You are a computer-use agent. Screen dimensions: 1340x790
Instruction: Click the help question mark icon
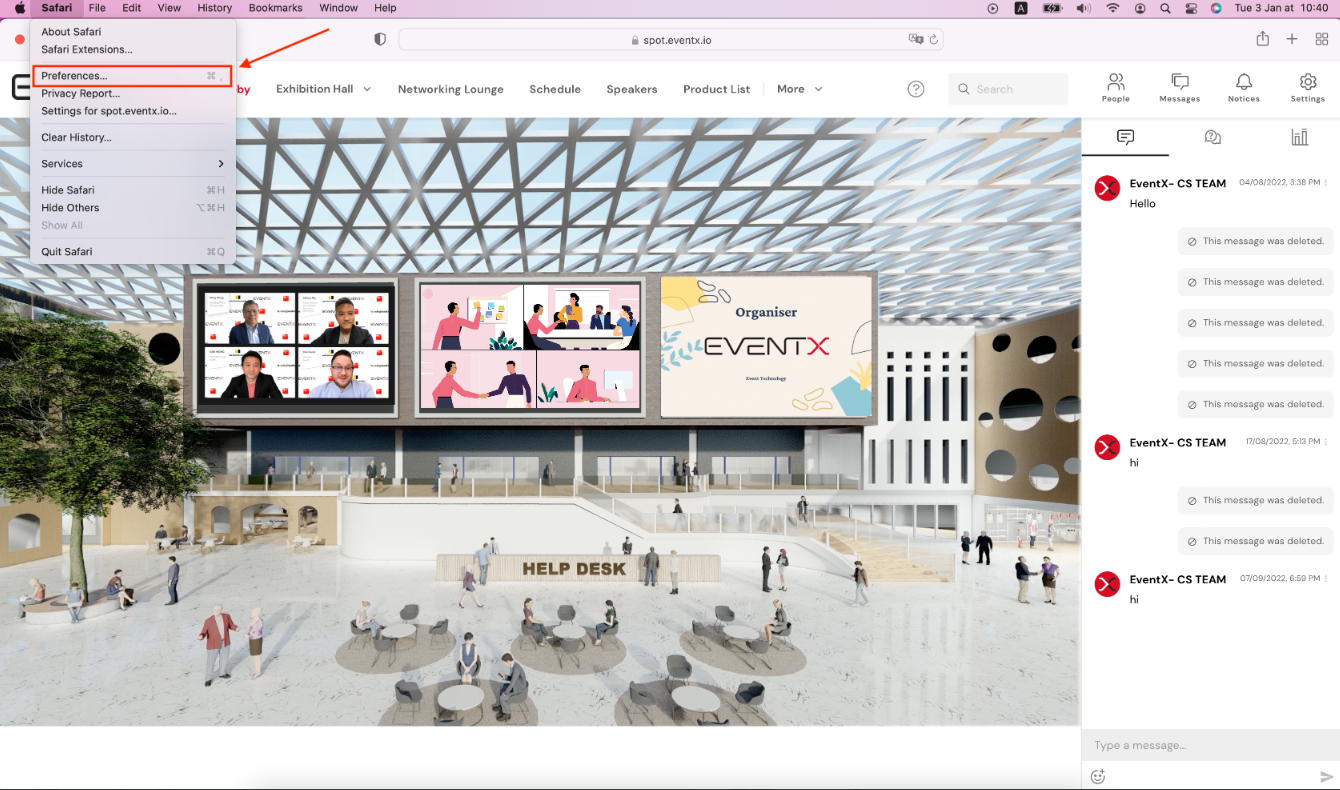pos(916,89)
